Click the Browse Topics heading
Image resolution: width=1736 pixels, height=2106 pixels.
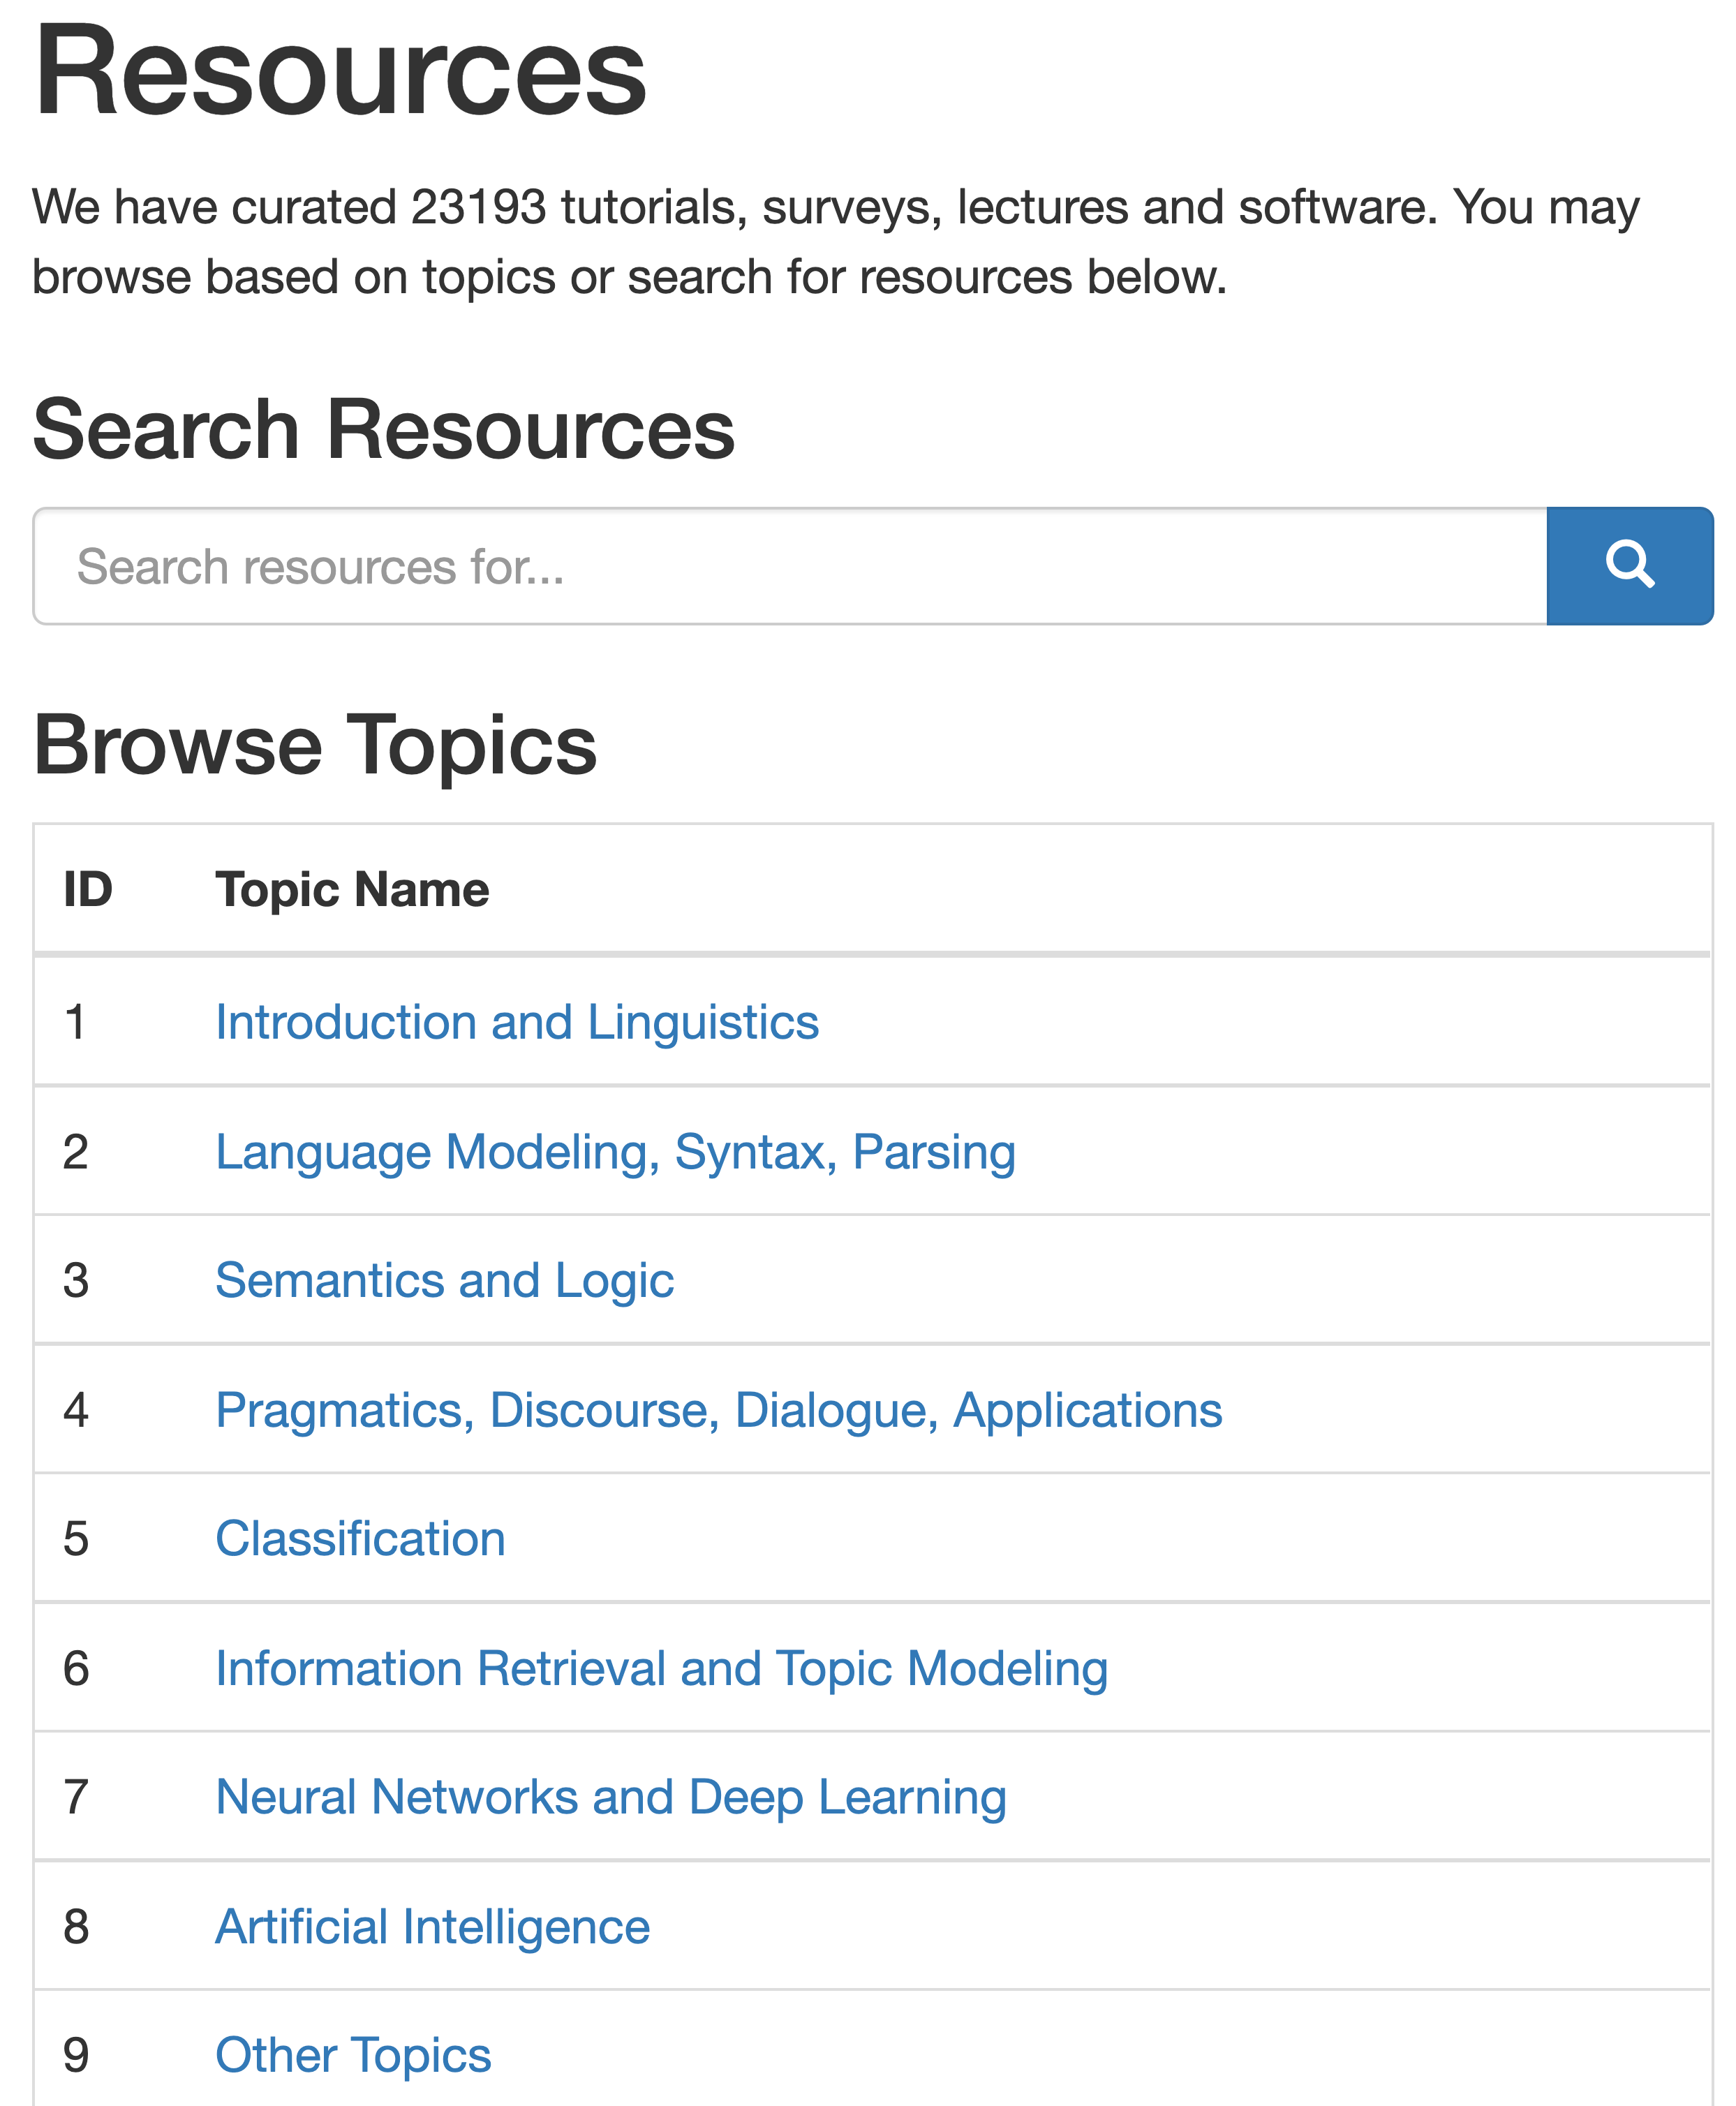pos(315,745)
